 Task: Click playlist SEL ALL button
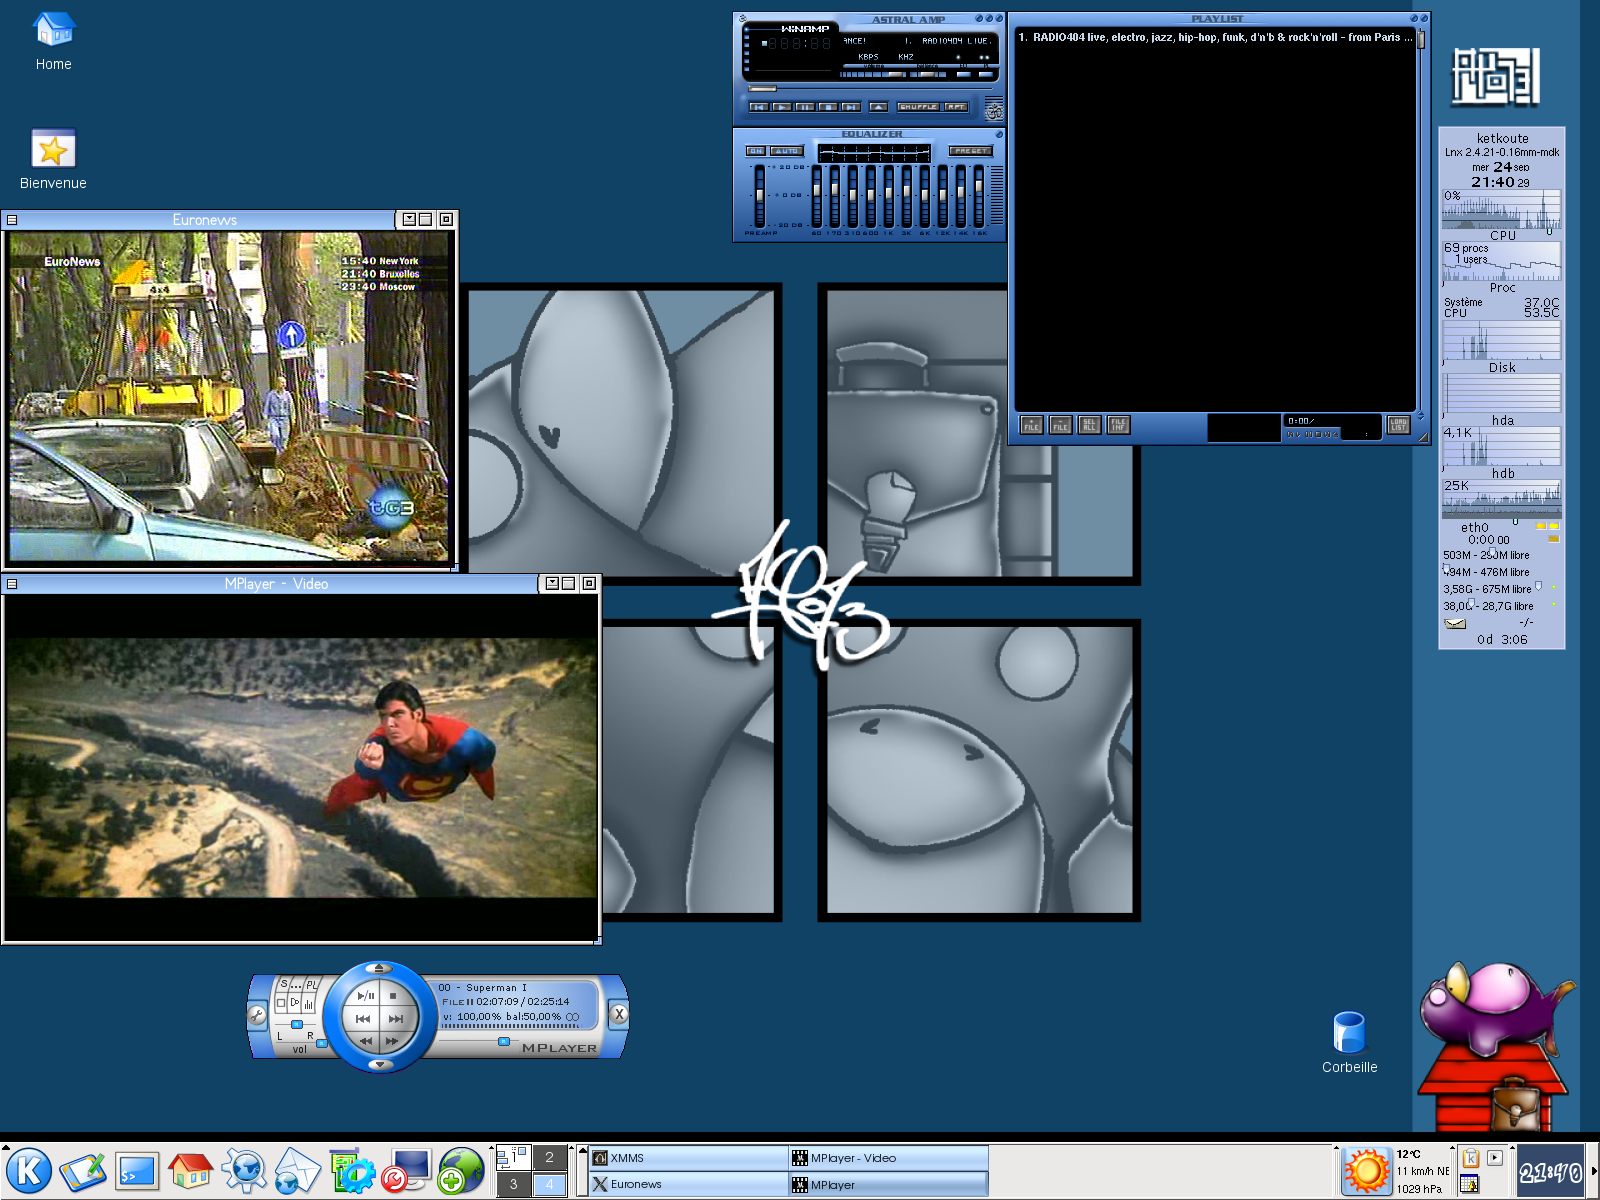point(1089,425)
